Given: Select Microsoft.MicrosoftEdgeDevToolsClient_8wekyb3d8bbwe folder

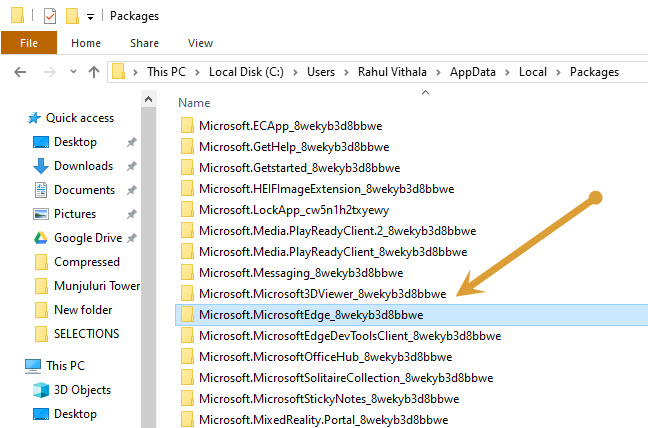Looking at the screenshot, I should coord(341,336).
